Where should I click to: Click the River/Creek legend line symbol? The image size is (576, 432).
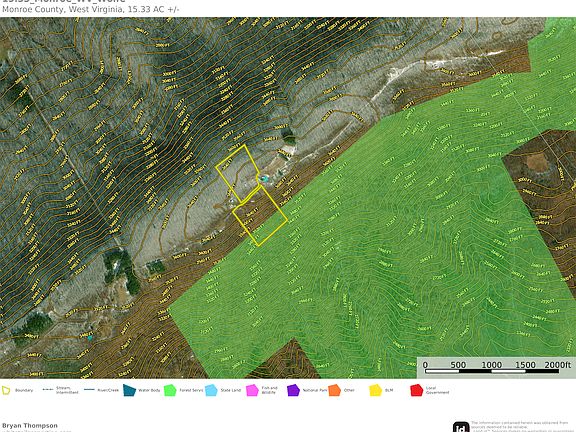(89, 390)
